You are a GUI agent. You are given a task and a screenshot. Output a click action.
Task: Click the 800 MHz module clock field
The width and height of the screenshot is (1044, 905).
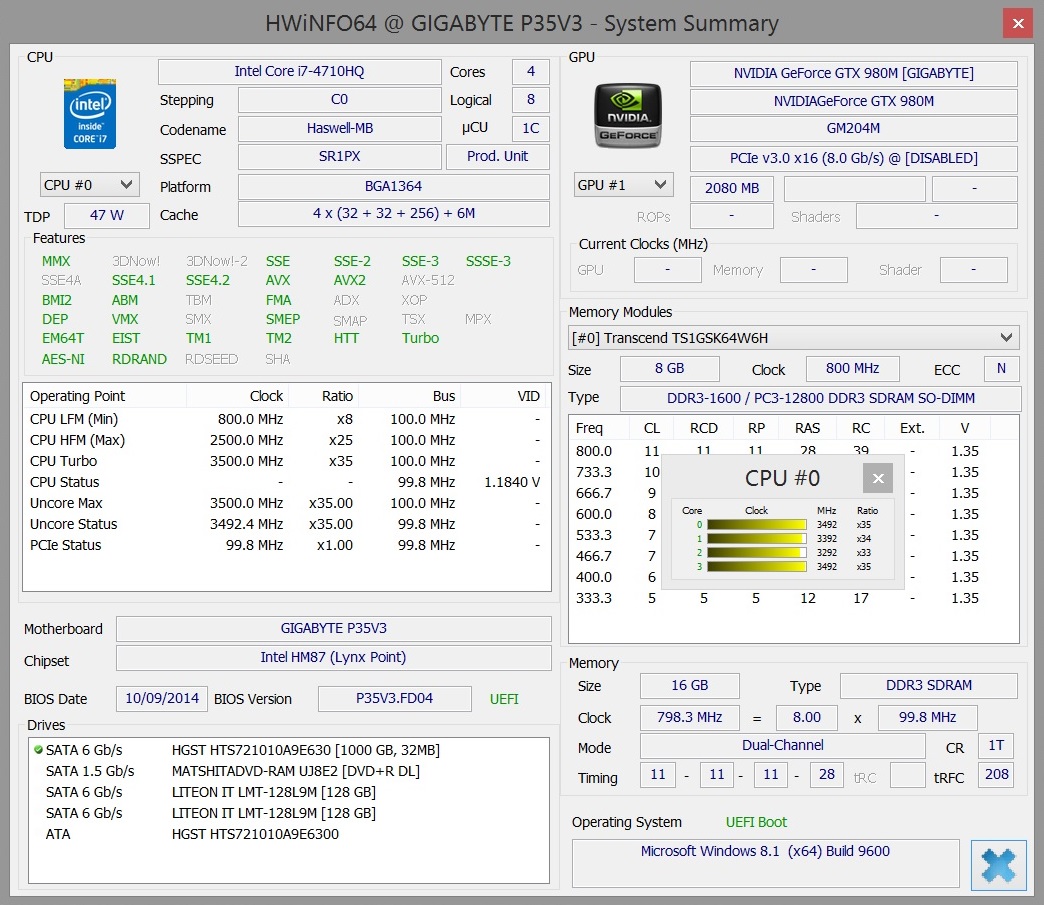[852, 369]
